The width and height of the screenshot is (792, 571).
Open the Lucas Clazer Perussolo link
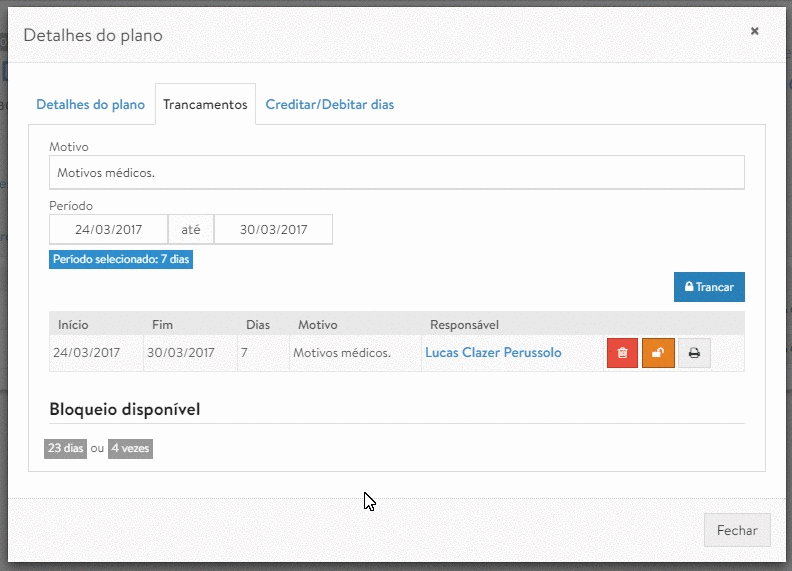pyautogui.click(x=493, y=353)
